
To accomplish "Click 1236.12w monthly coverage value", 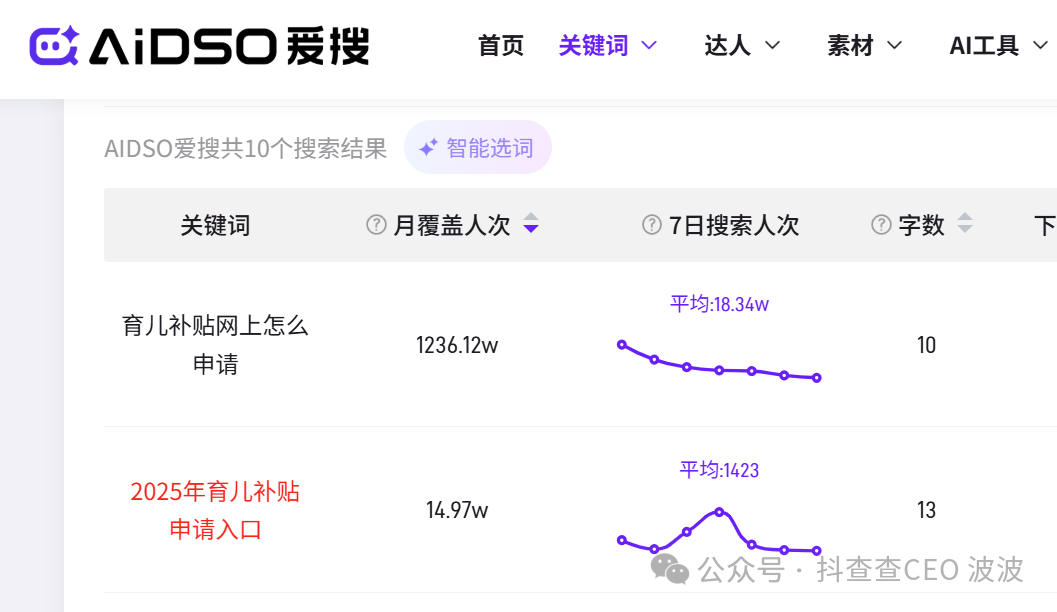I will click(457, 345).
